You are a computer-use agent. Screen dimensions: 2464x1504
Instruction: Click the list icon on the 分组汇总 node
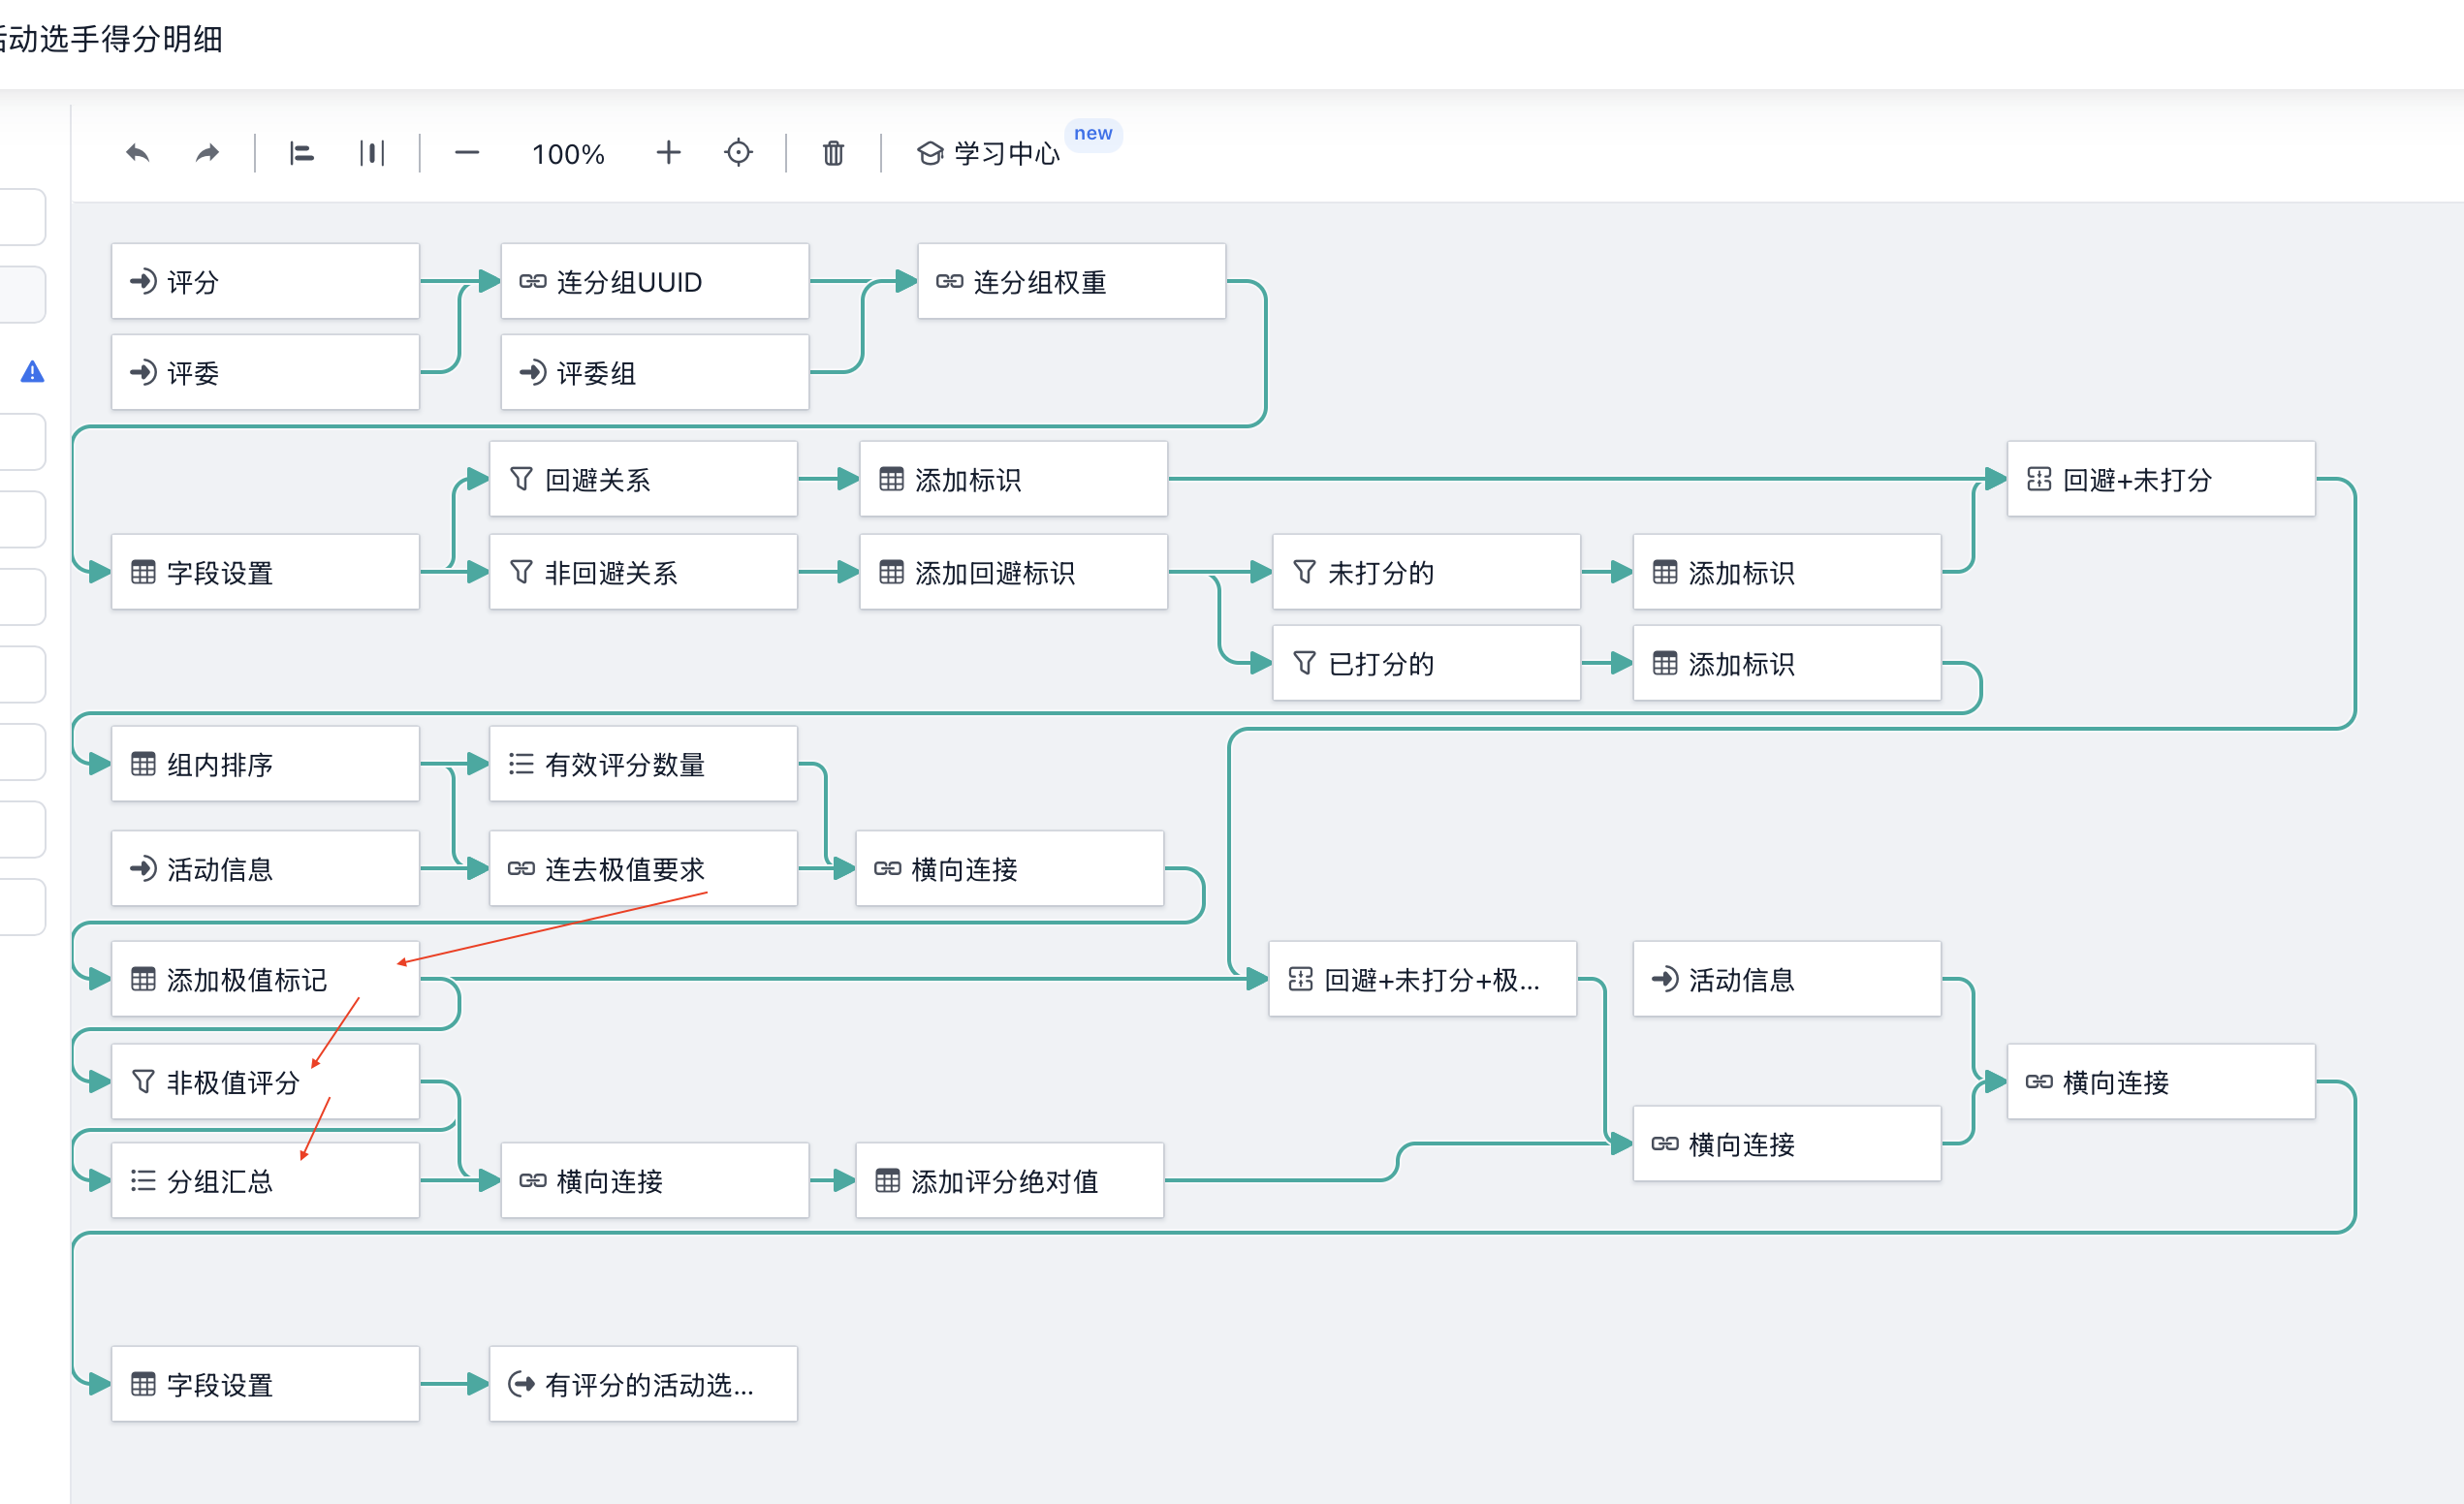click(143, 1181)
